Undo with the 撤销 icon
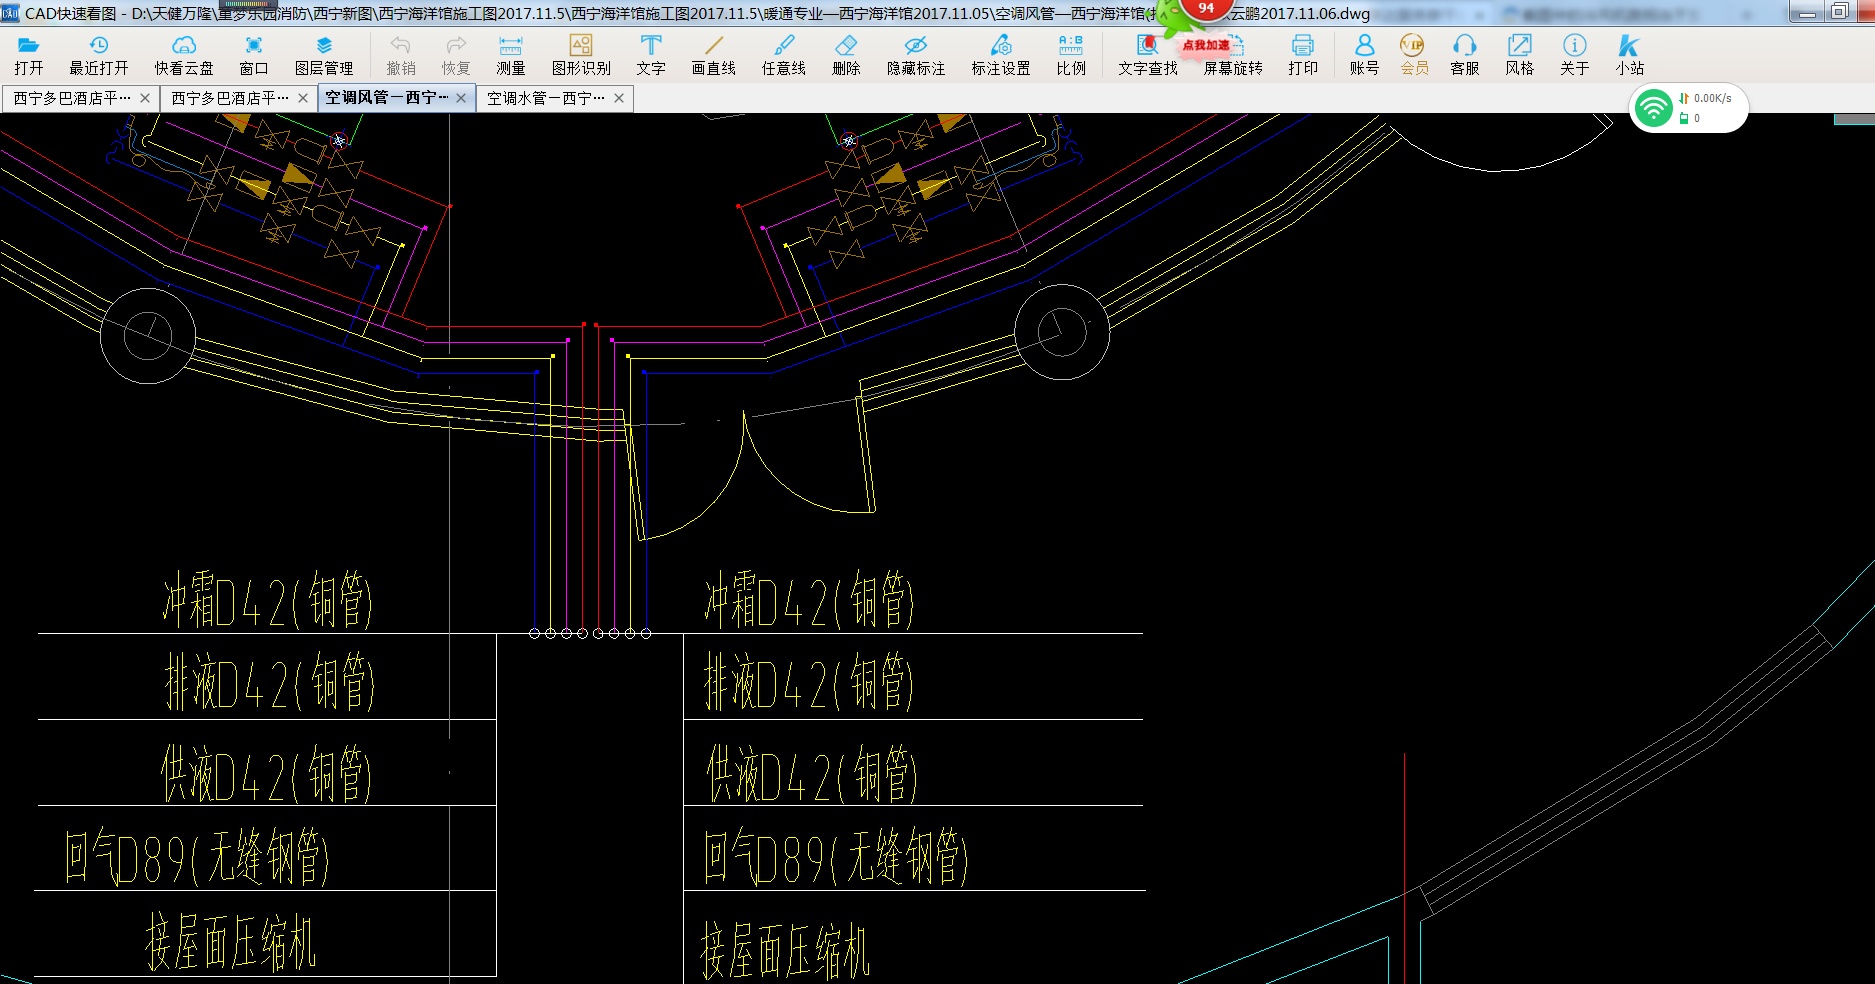The height and width of the screenshot is (984, 1875). [401, 55]
